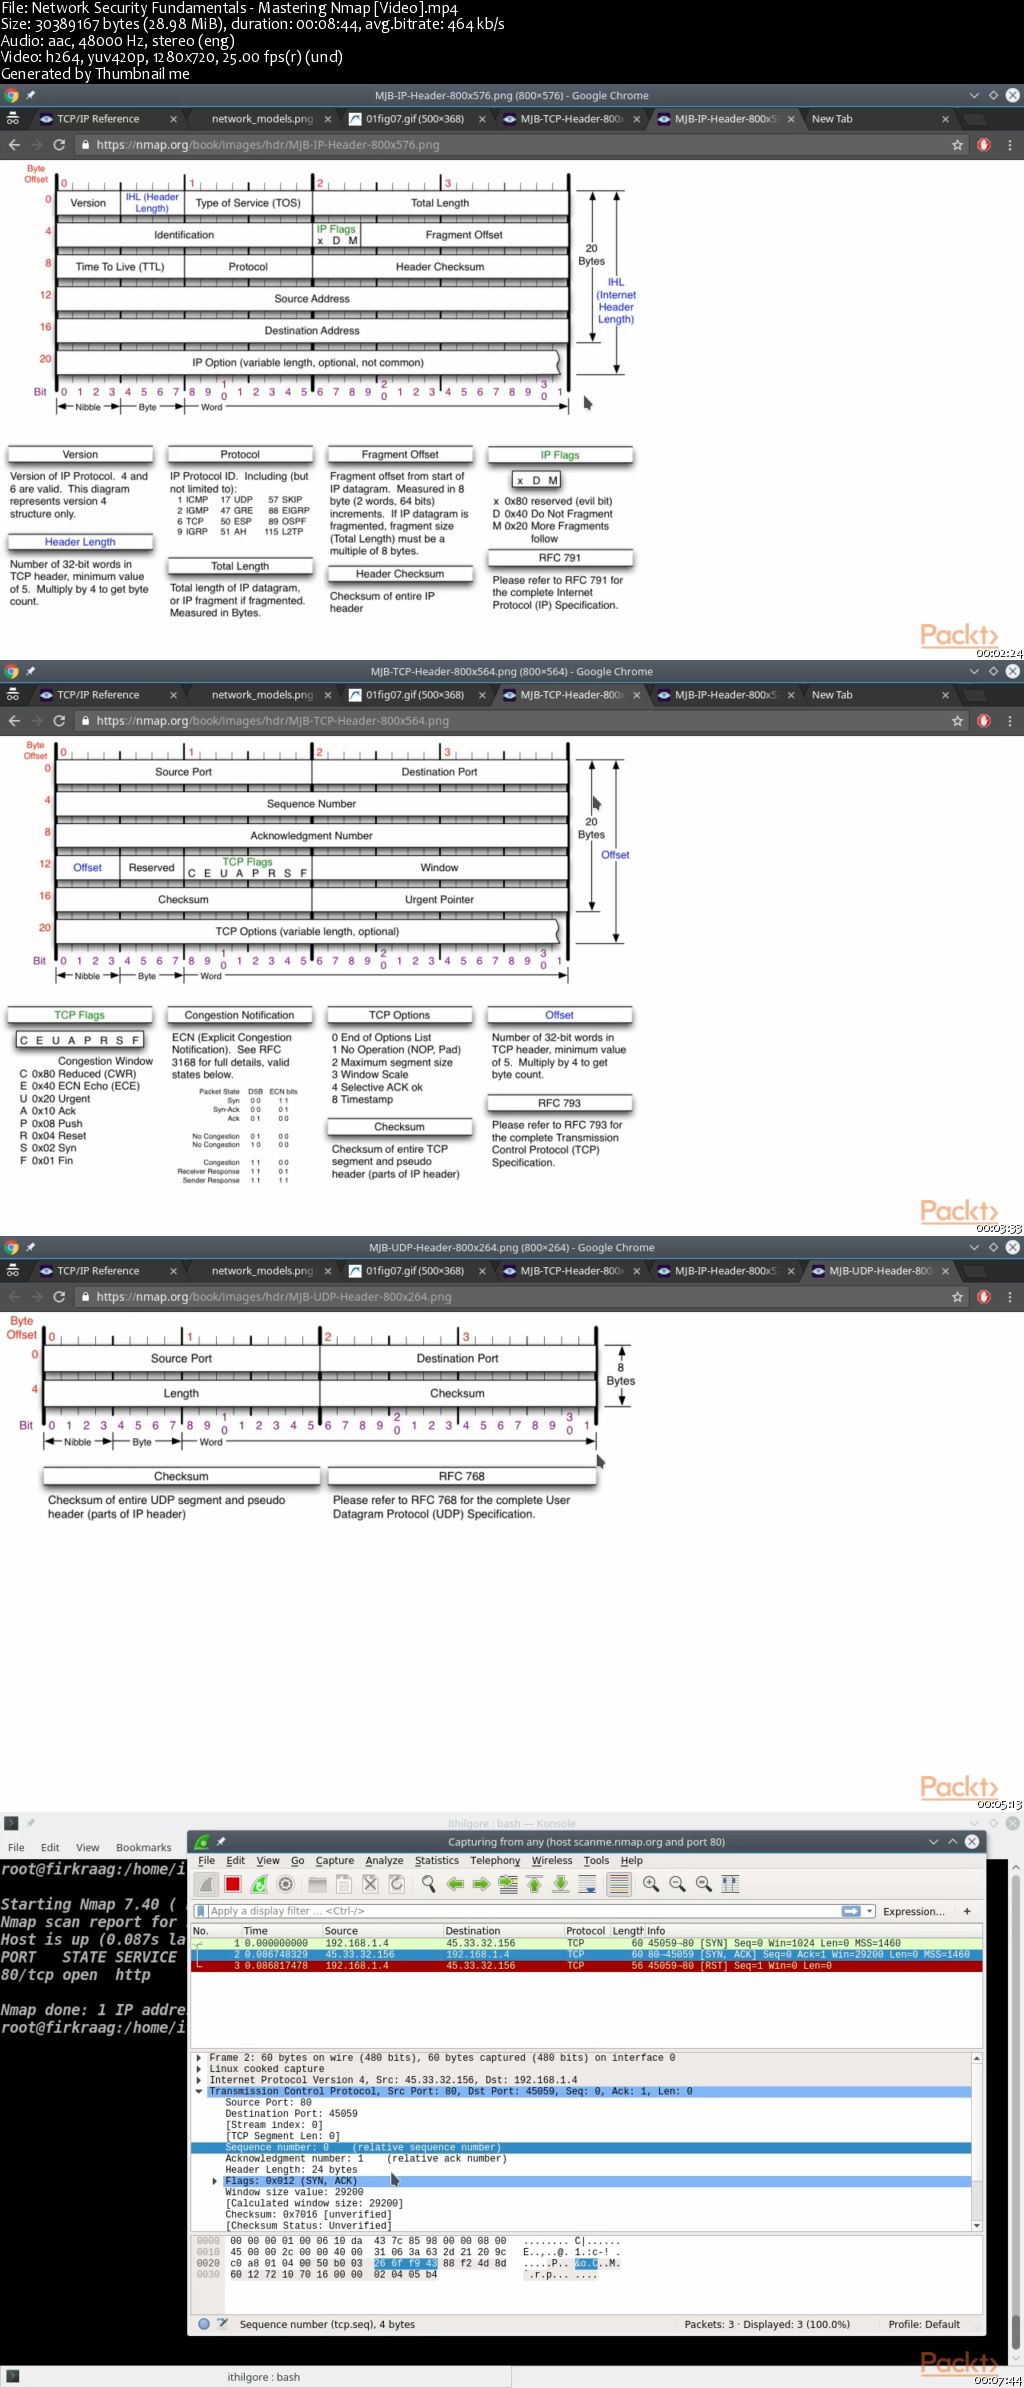Sort packets by the Destination column header
Viewport: 1024px width, 2388px height.
pyautogui.click(x=503, y=1931)
